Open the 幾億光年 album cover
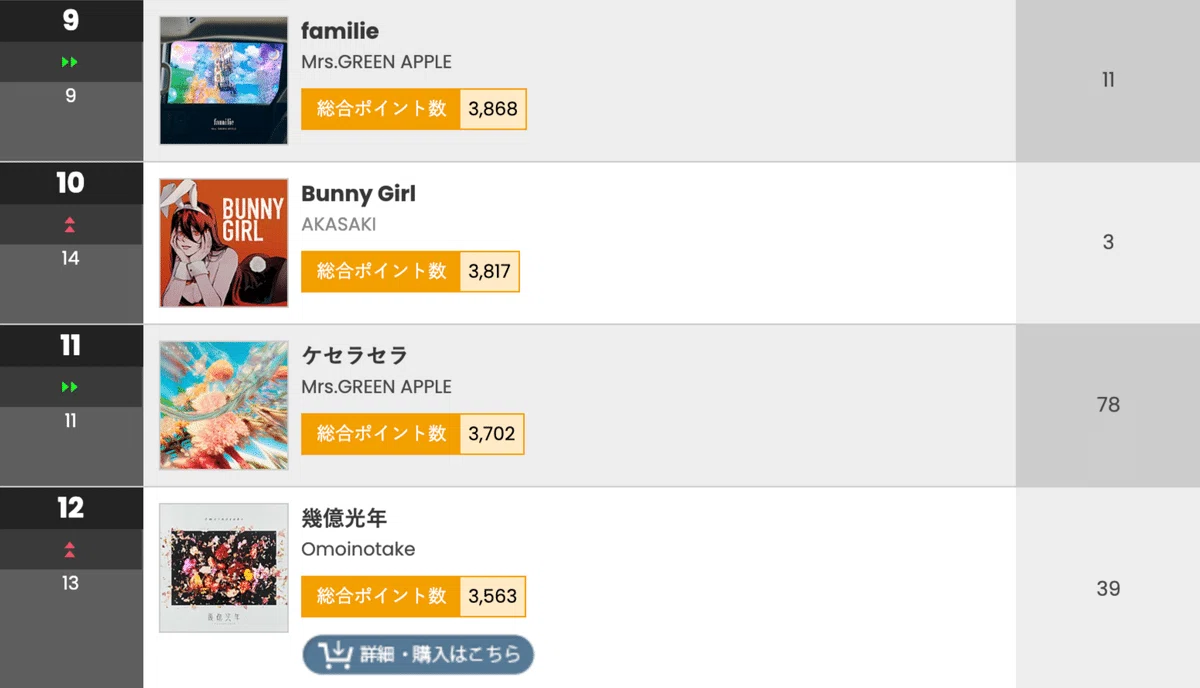Viewport: 1200px width, 688px height. coord(224,568)
